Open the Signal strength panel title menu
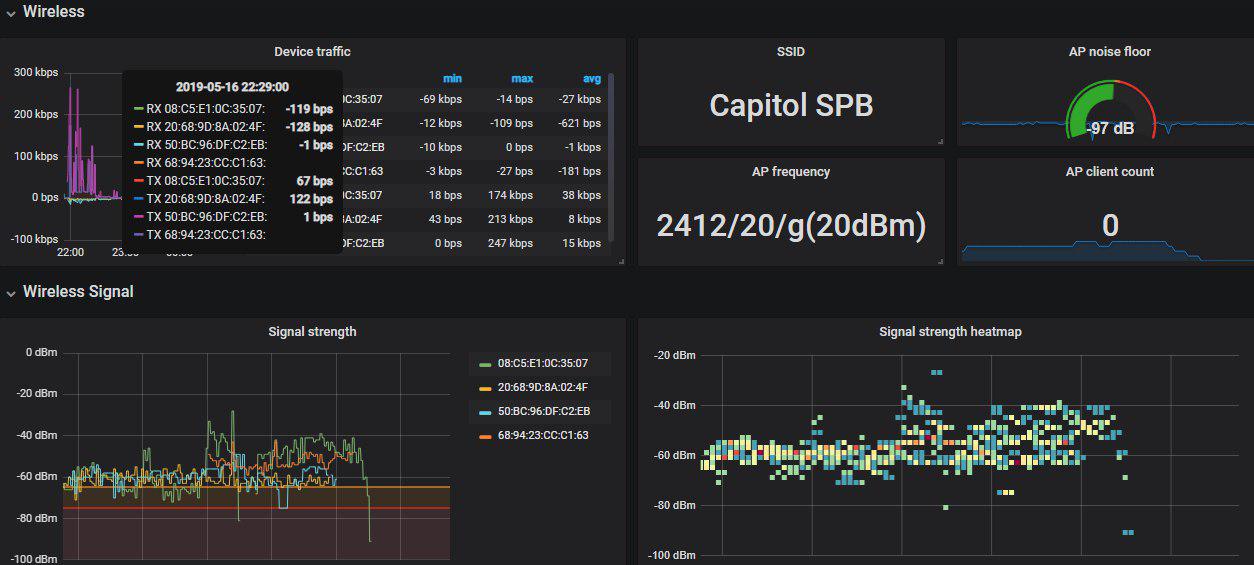 point(312,331)
